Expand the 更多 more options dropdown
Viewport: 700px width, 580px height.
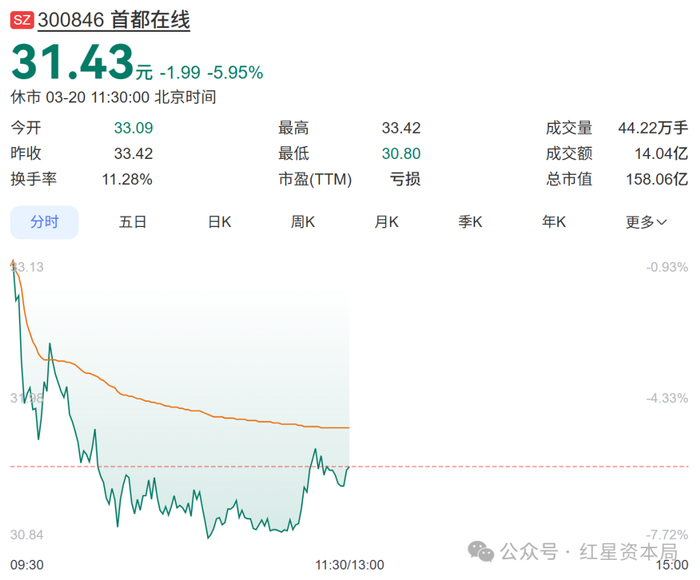pyautogui.click(x=646, y=222)
